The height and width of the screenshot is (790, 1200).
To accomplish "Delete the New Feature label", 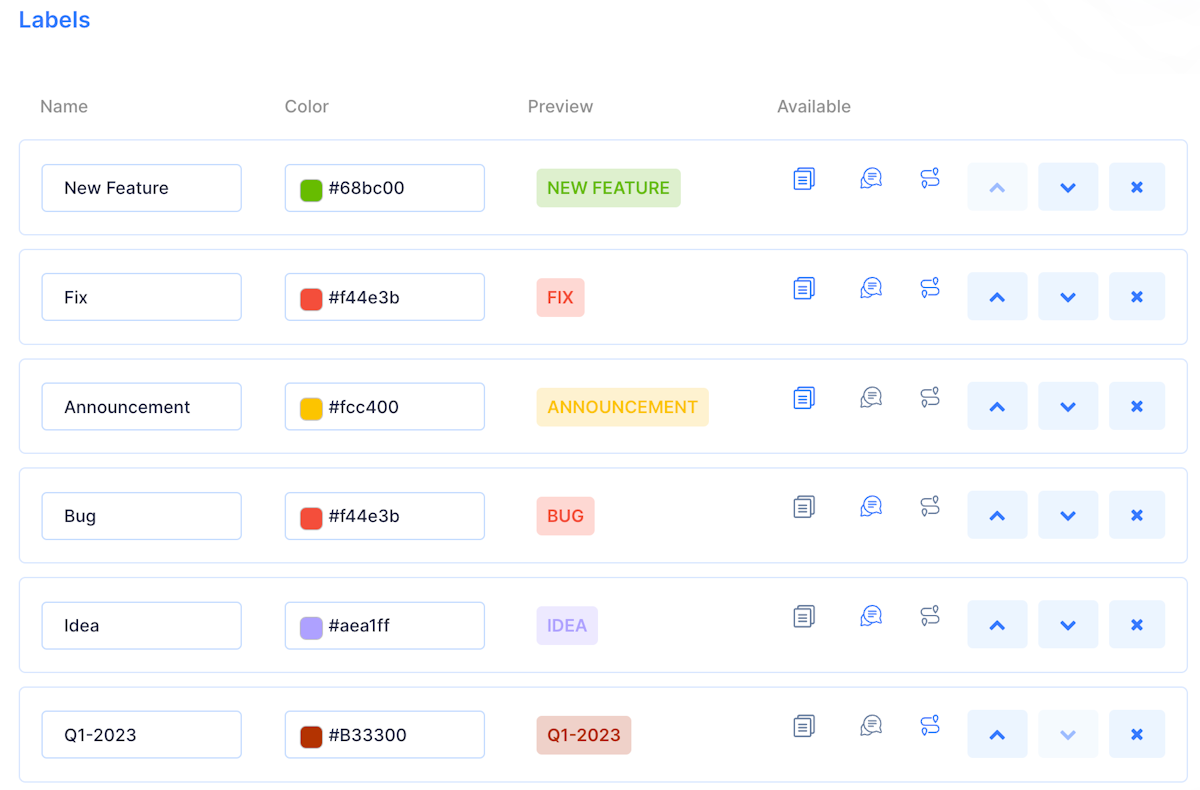I will [x=1137, y=187].
